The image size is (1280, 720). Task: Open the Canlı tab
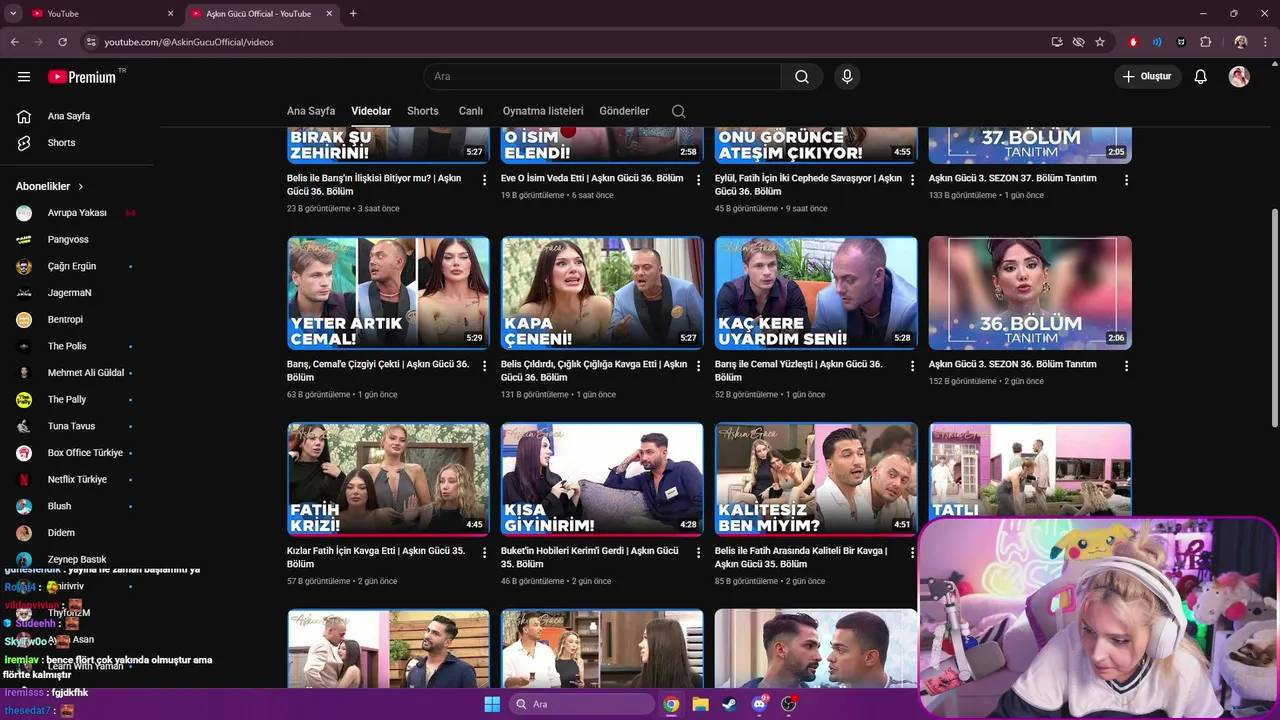click(x=470, y=111)
